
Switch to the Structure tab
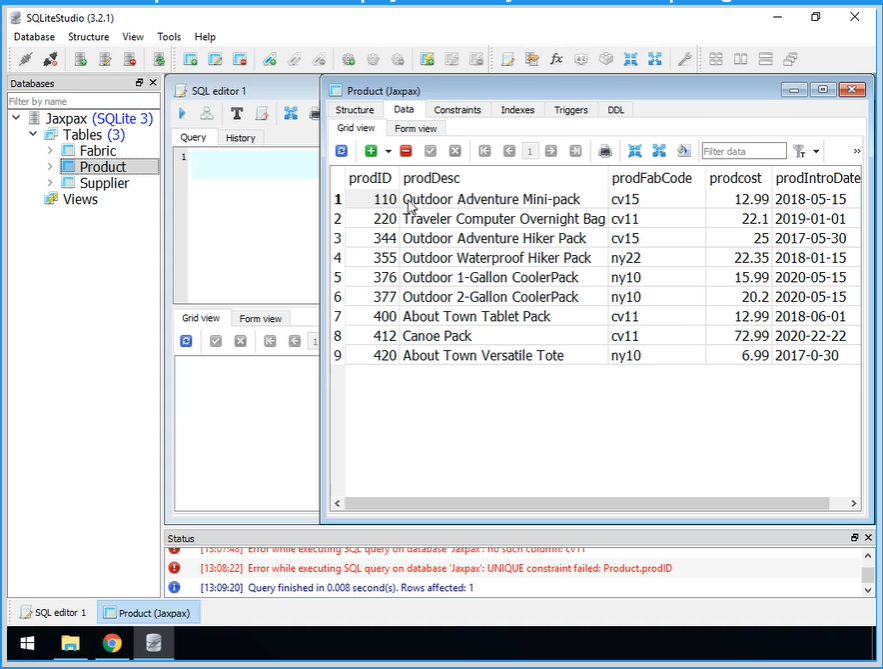[x=355, y=110]
